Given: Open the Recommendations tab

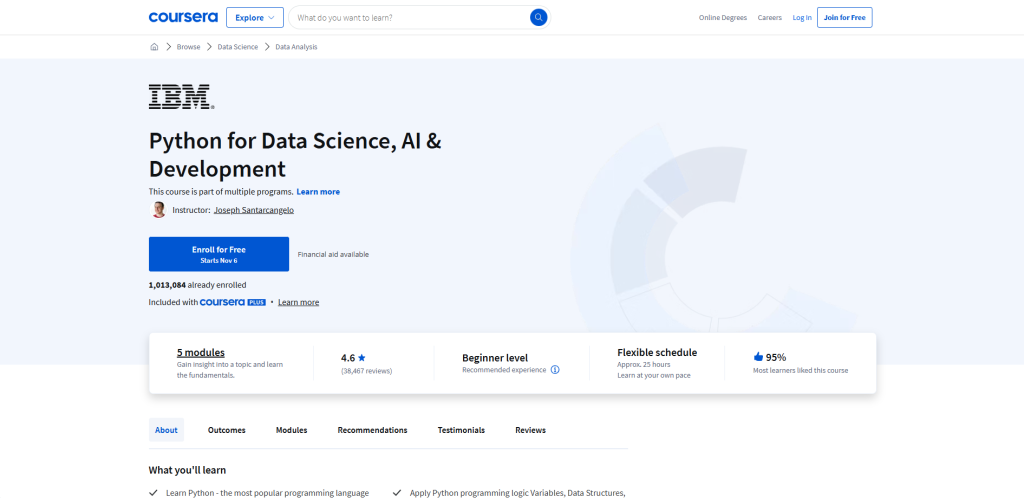Looking at the screenshot, I should coord(372,430).
